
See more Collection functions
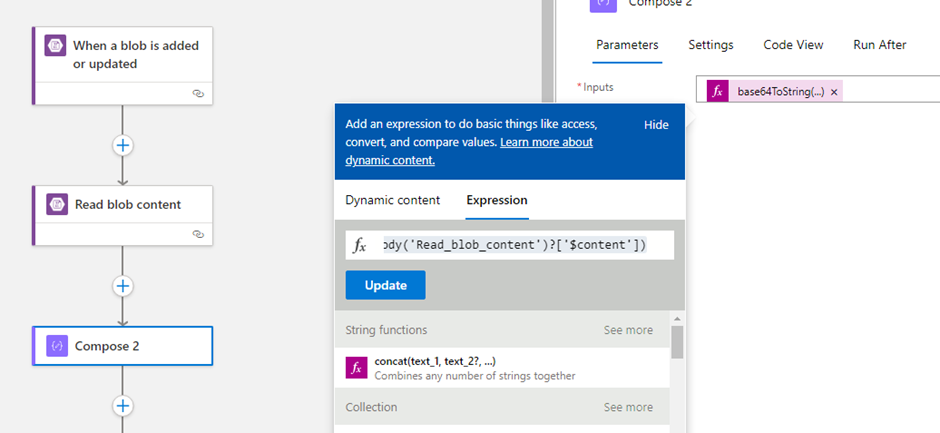[628, 407]
